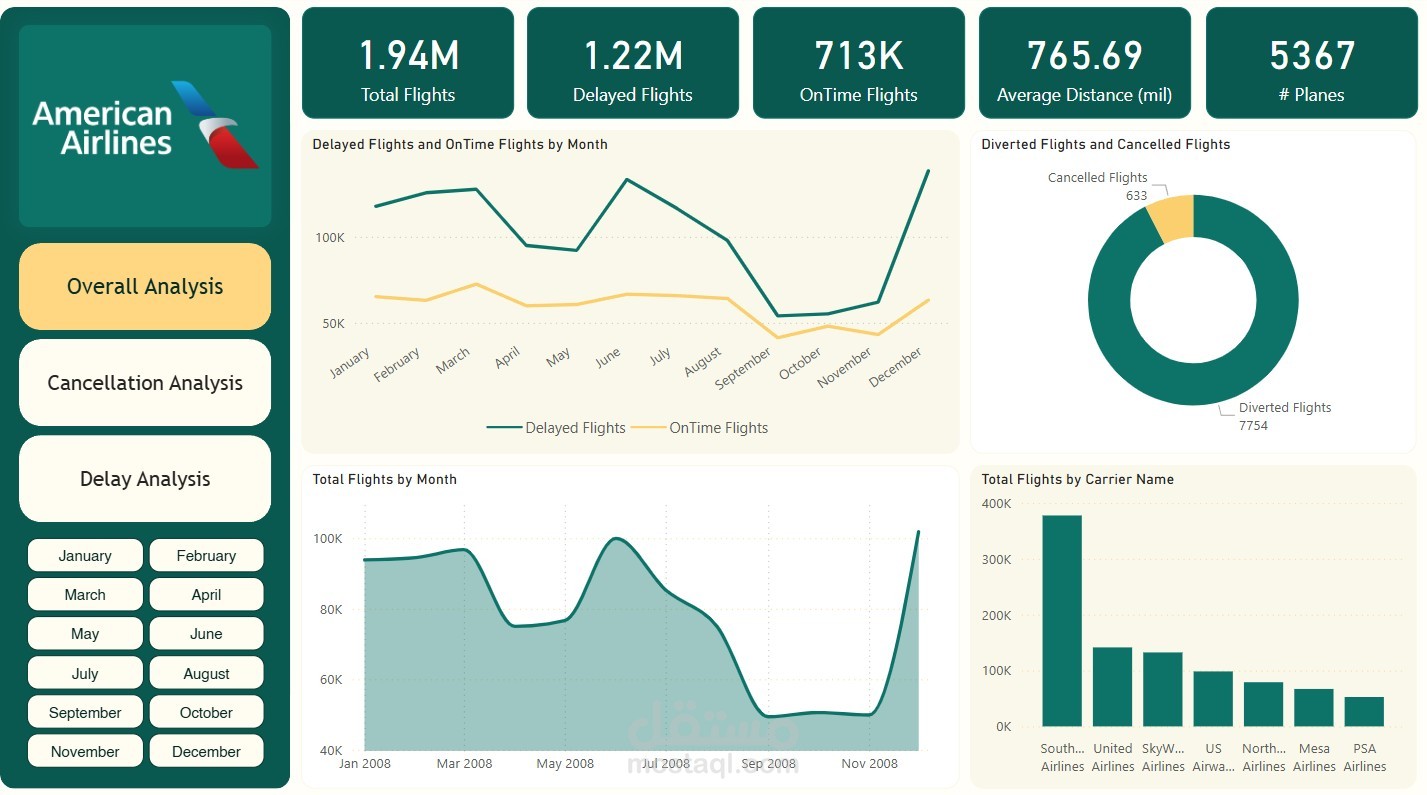Select May in month slicer
This screenshot has height=795, width=1427.
tap(85, 633)
